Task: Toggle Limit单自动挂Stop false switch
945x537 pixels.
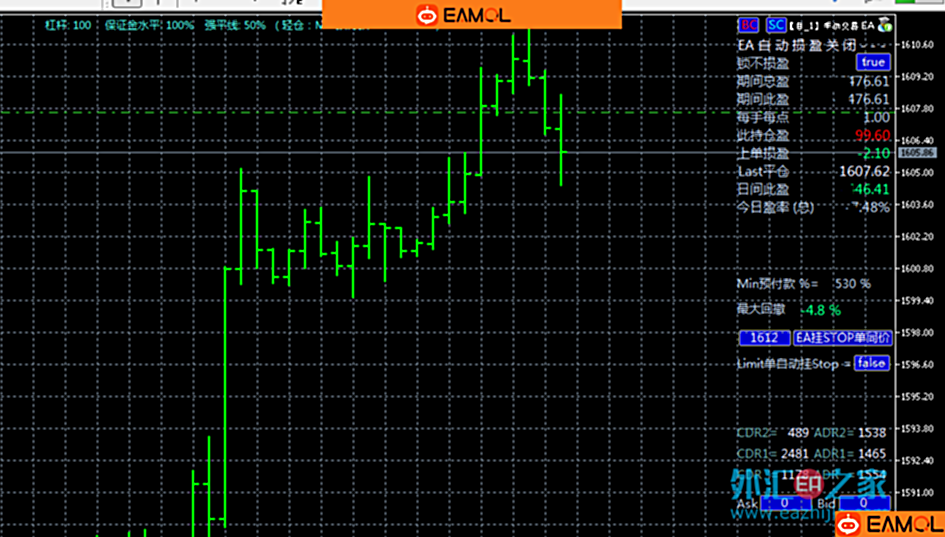Action: point(871,363)
